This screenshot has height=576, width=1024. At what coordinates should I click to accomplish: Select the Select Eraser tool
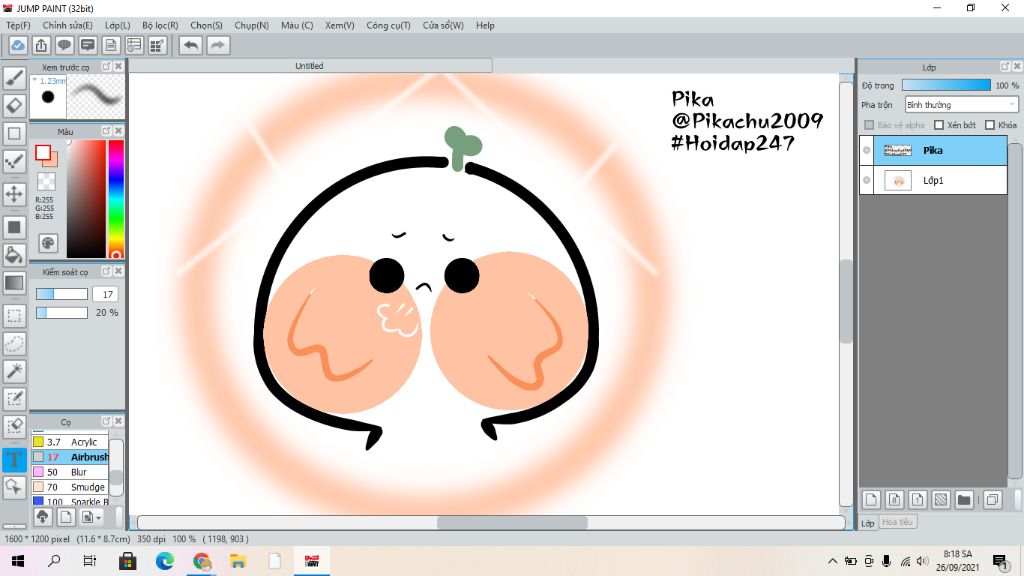click(14, 426)
